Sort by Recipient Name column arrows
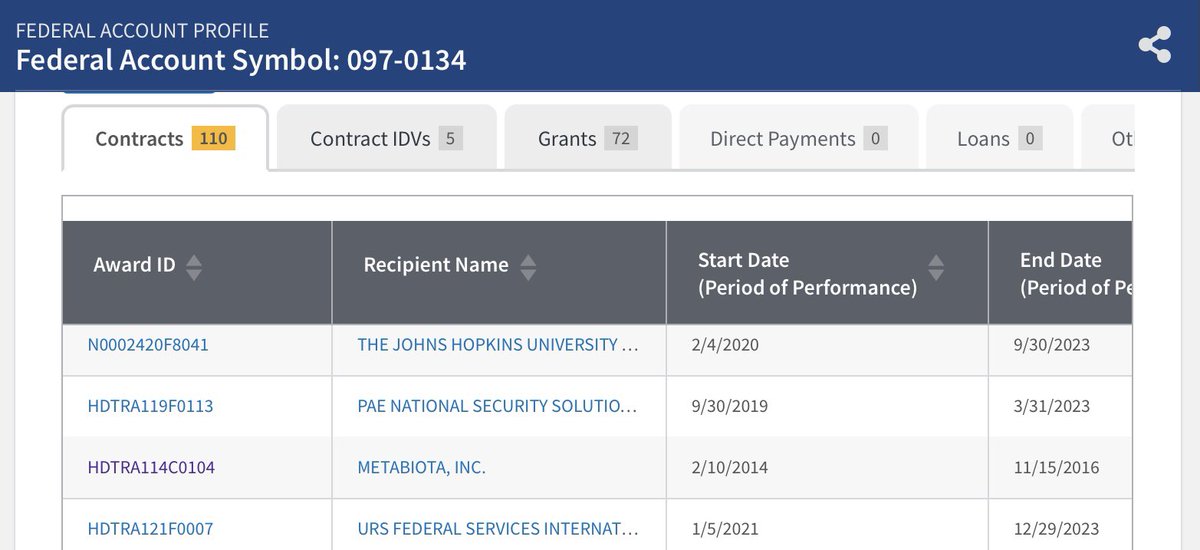The image size is (1200, 550). tap(528, 266)
